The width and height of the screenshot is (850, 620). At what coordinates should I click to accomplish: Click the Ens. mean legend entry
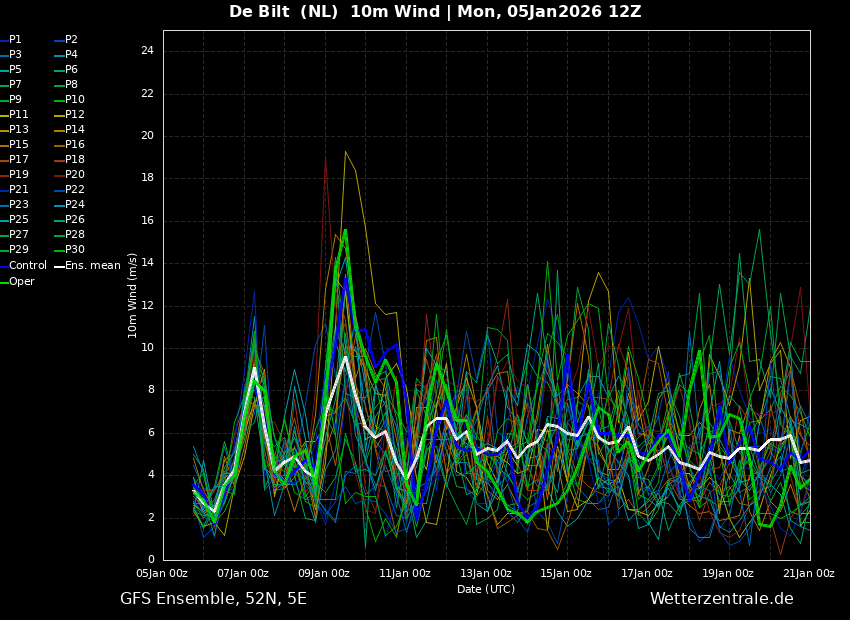click(x=88, y=266)
